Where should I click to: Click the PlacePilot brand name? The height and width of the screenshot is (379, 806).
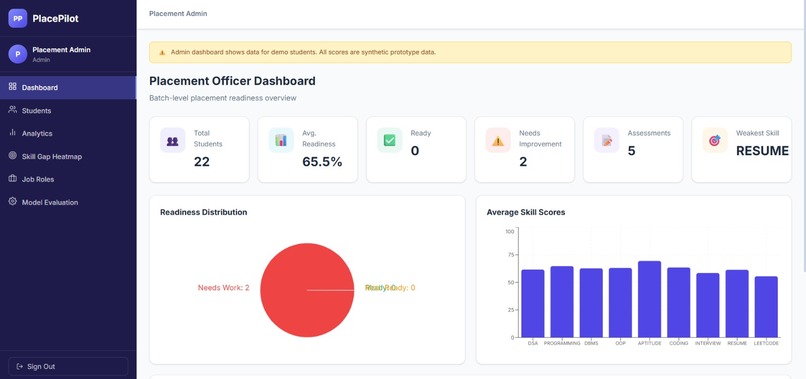(56, 19)
